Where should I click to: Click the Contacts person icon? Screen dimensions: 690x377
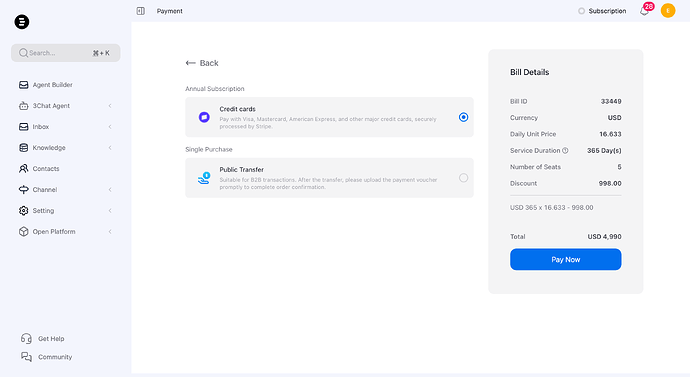pos(23,168)
